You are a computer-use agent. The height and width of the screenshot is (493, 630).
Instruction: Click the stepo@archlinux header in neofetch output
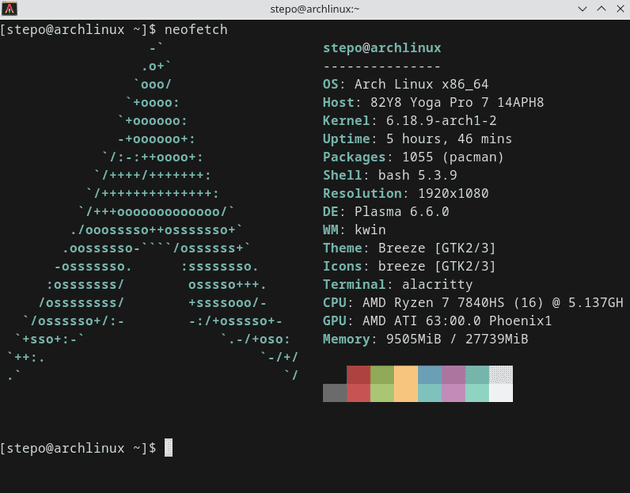[382, 48]
